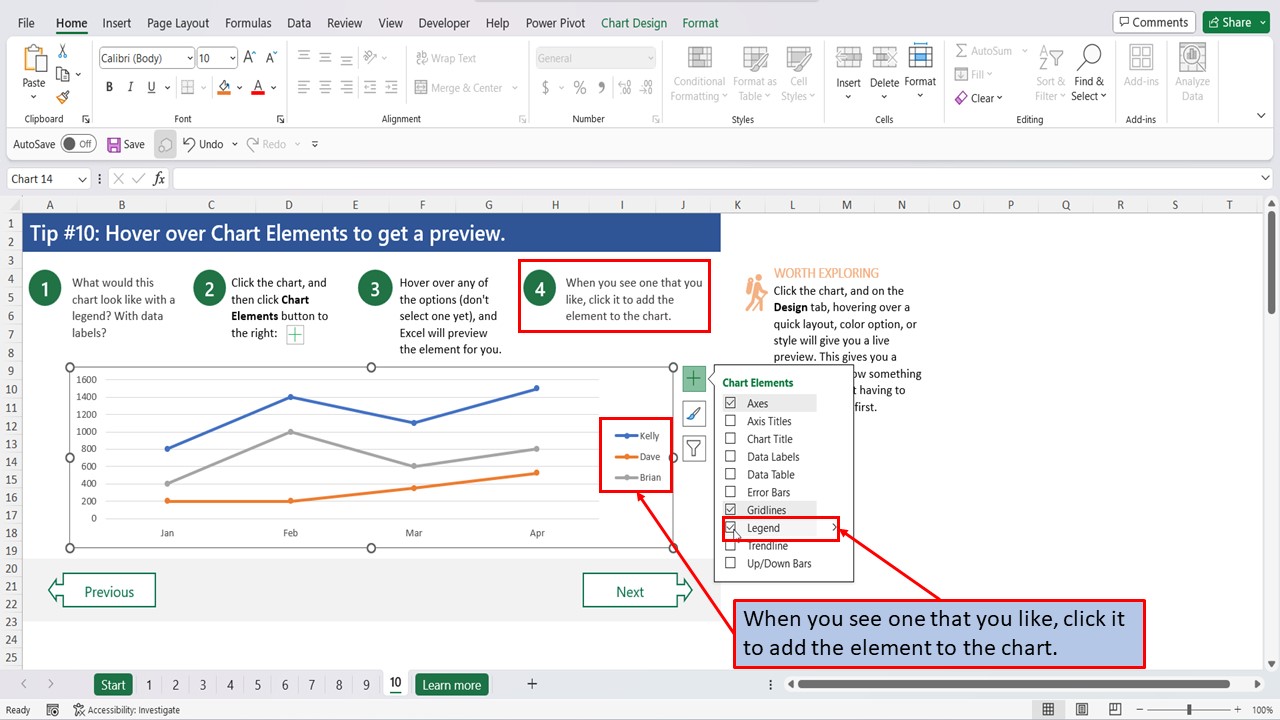Screen dimensions: 1280x720
Task: Check the Data Labels checkbox
Action: [730, 457]
